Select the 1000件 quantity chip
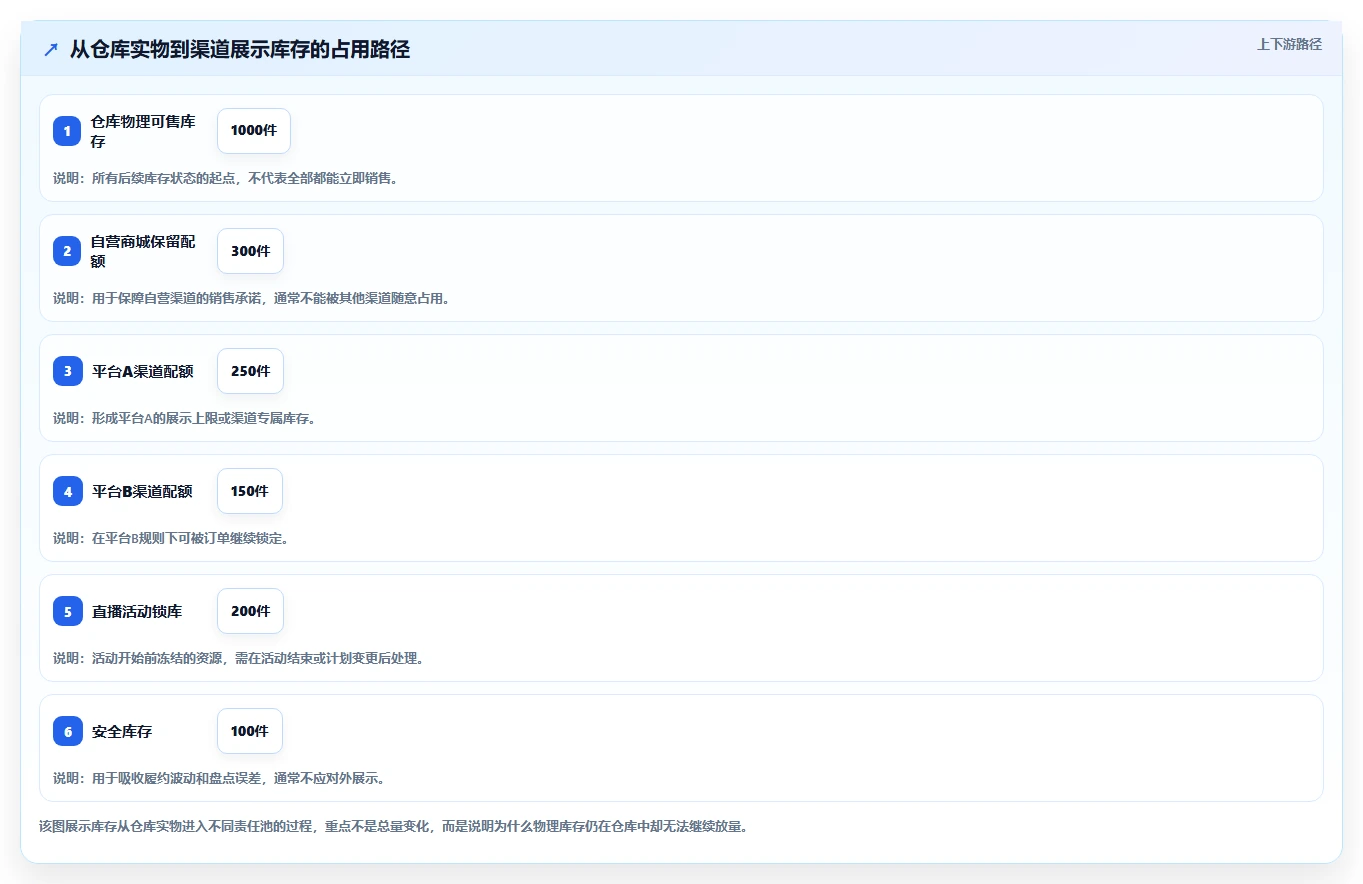 tap(254, 131)
